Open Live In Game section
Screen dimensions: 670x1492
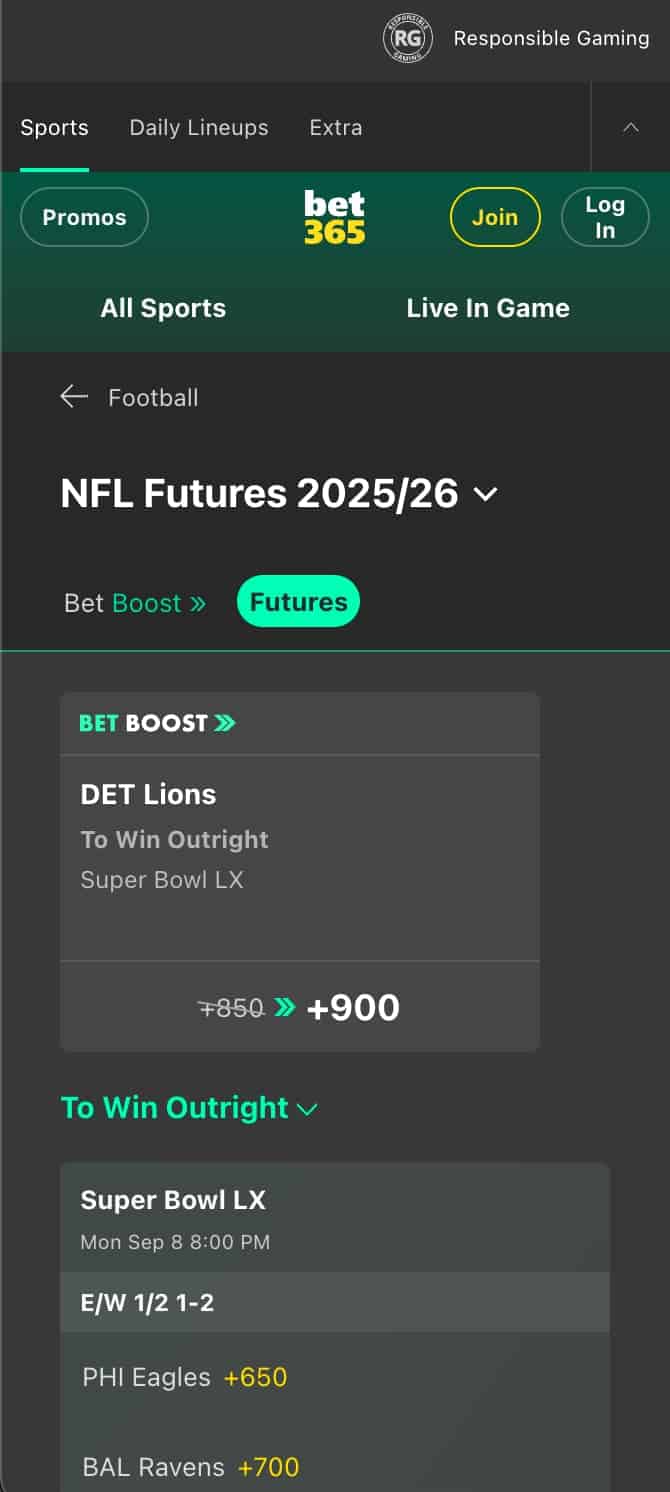pos(488,308)
